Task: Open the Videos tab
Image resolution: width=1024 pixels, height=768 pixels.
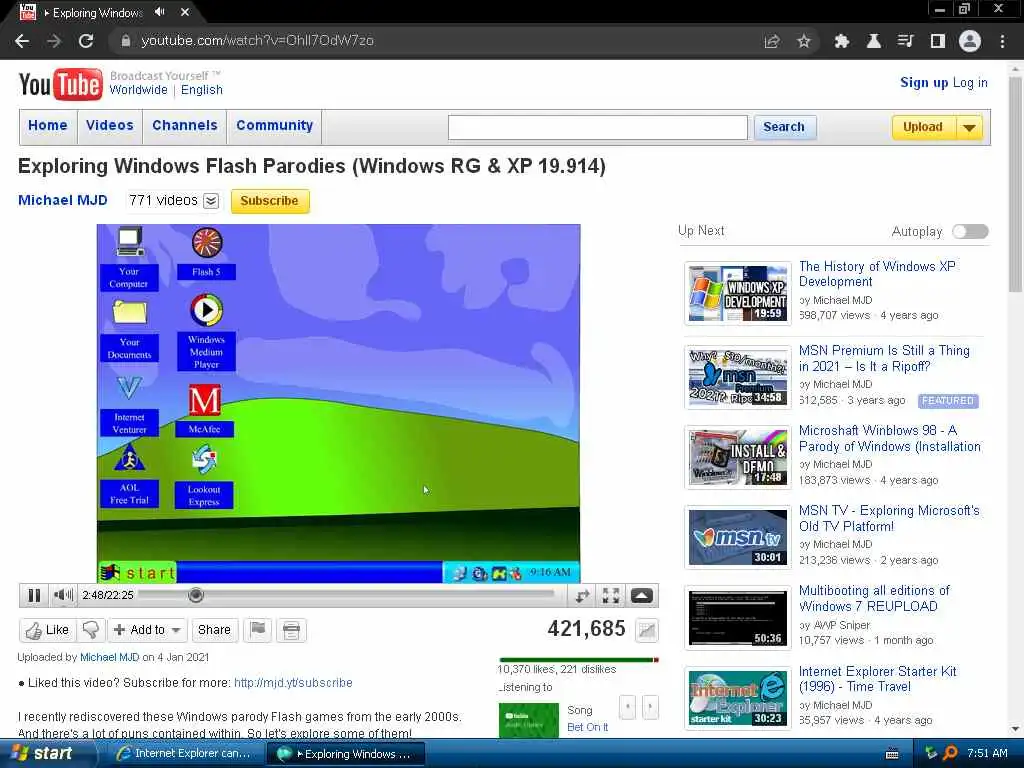Action: click(x=110, y=125)
